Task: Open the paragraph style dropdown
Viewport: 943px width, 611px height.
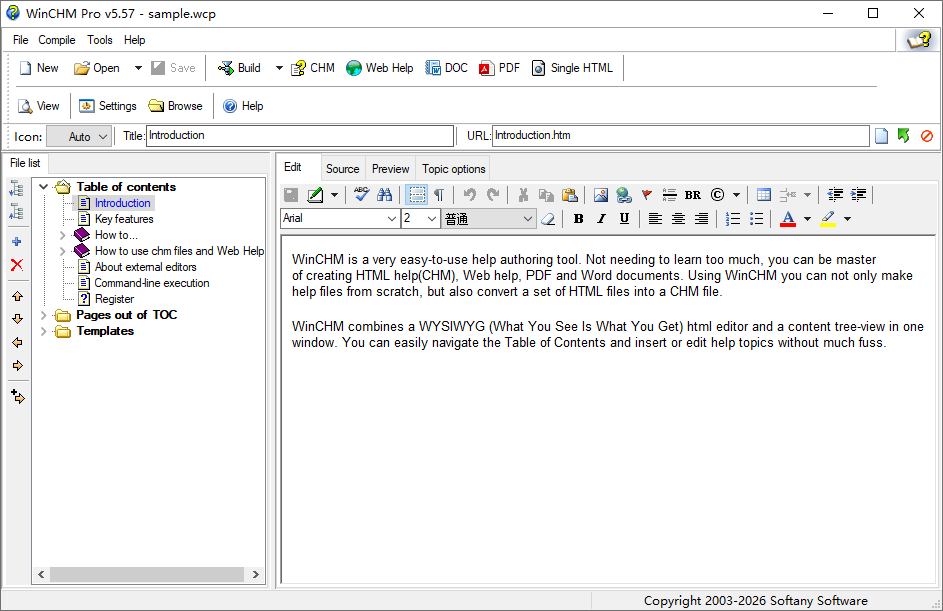Action: click(527, 219)
